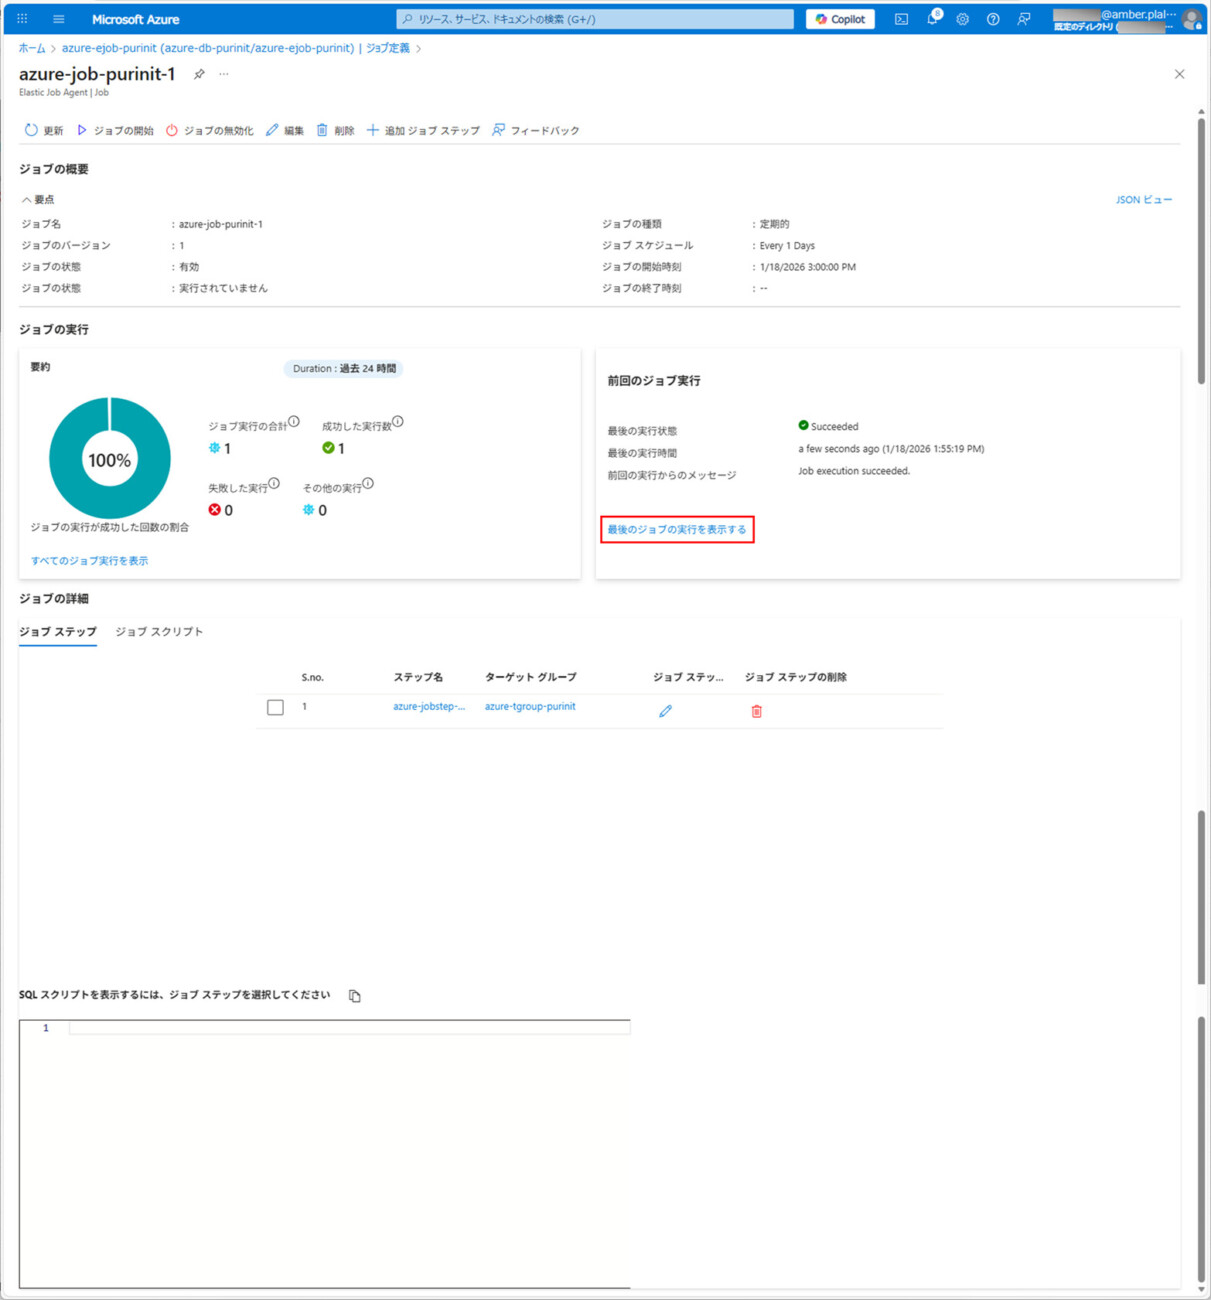Open the ellipsis more options menu

[224, 74]
